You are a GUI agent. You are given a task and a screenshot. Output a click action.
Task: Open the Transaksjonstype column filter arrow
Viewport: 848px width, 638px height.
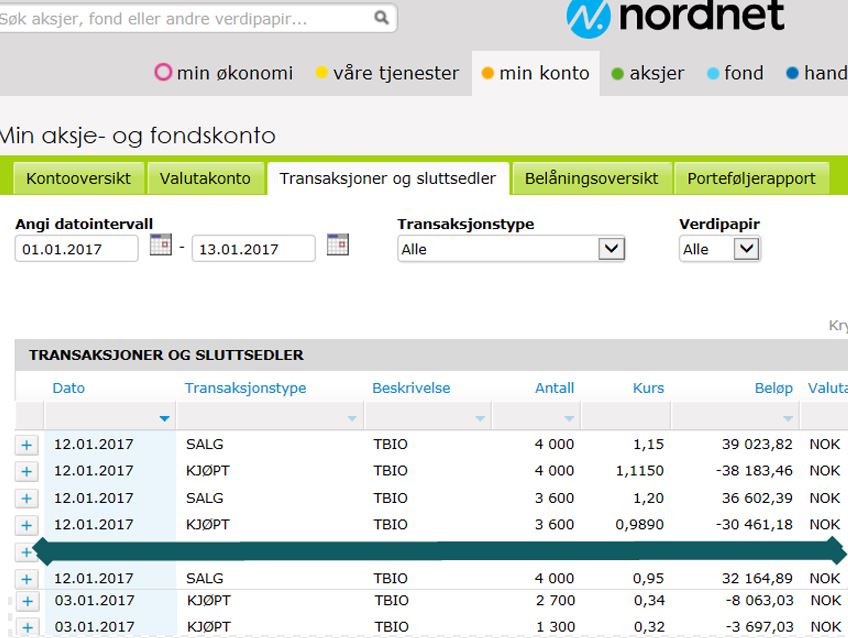click(x=352, y=418)
